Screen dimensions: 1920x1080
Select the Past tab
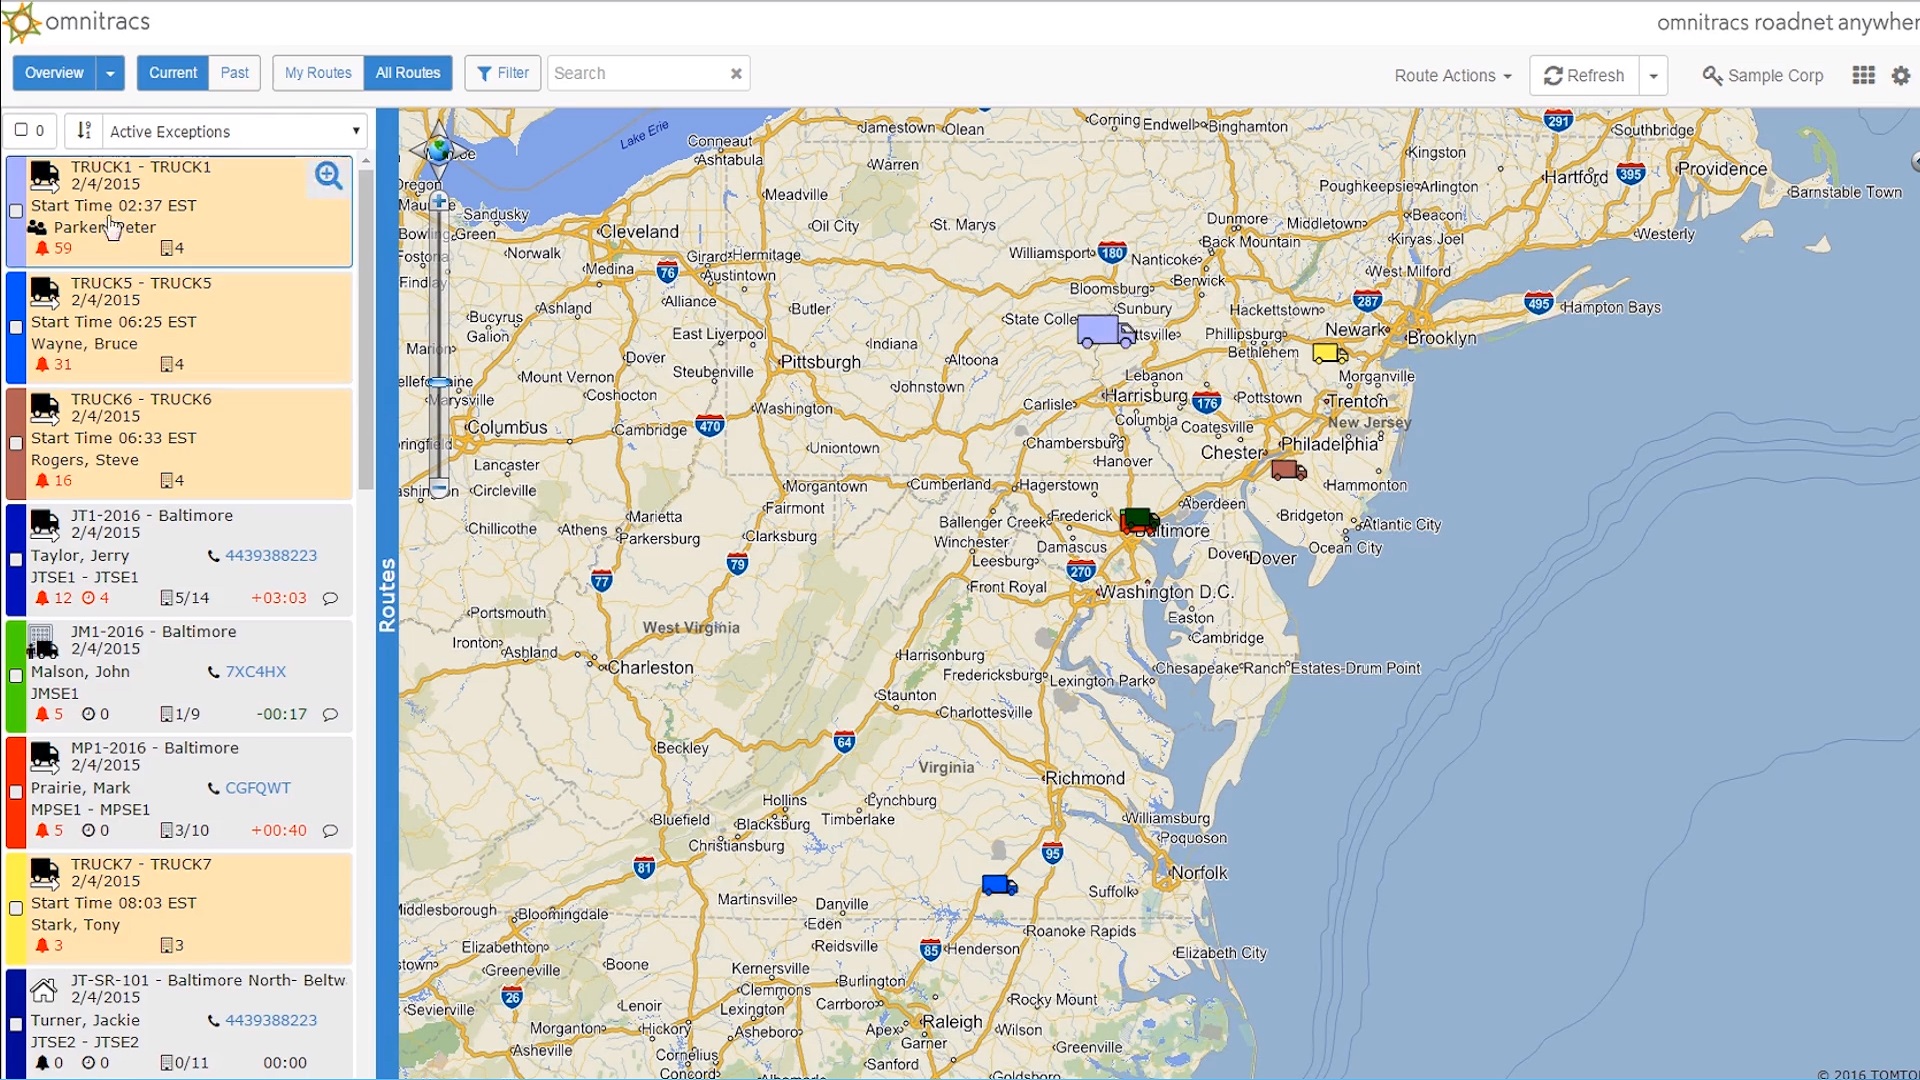coord(235,73)
